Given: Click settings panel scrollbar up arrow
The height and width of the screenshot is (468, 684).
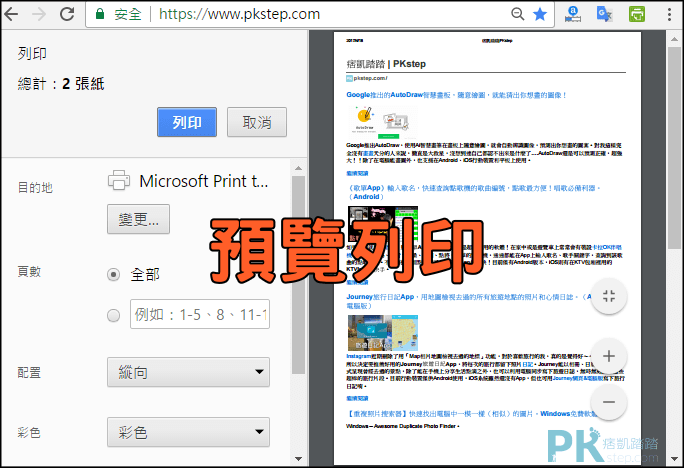Looking at the screenshot, I should point(298,168).
